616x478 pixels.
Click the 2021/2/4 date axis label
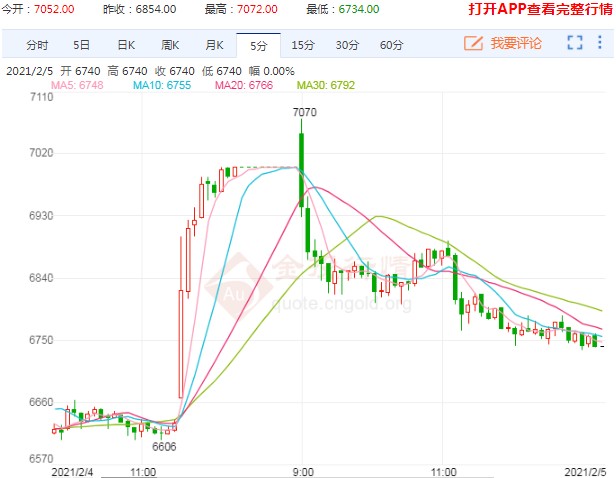[72, 472]
